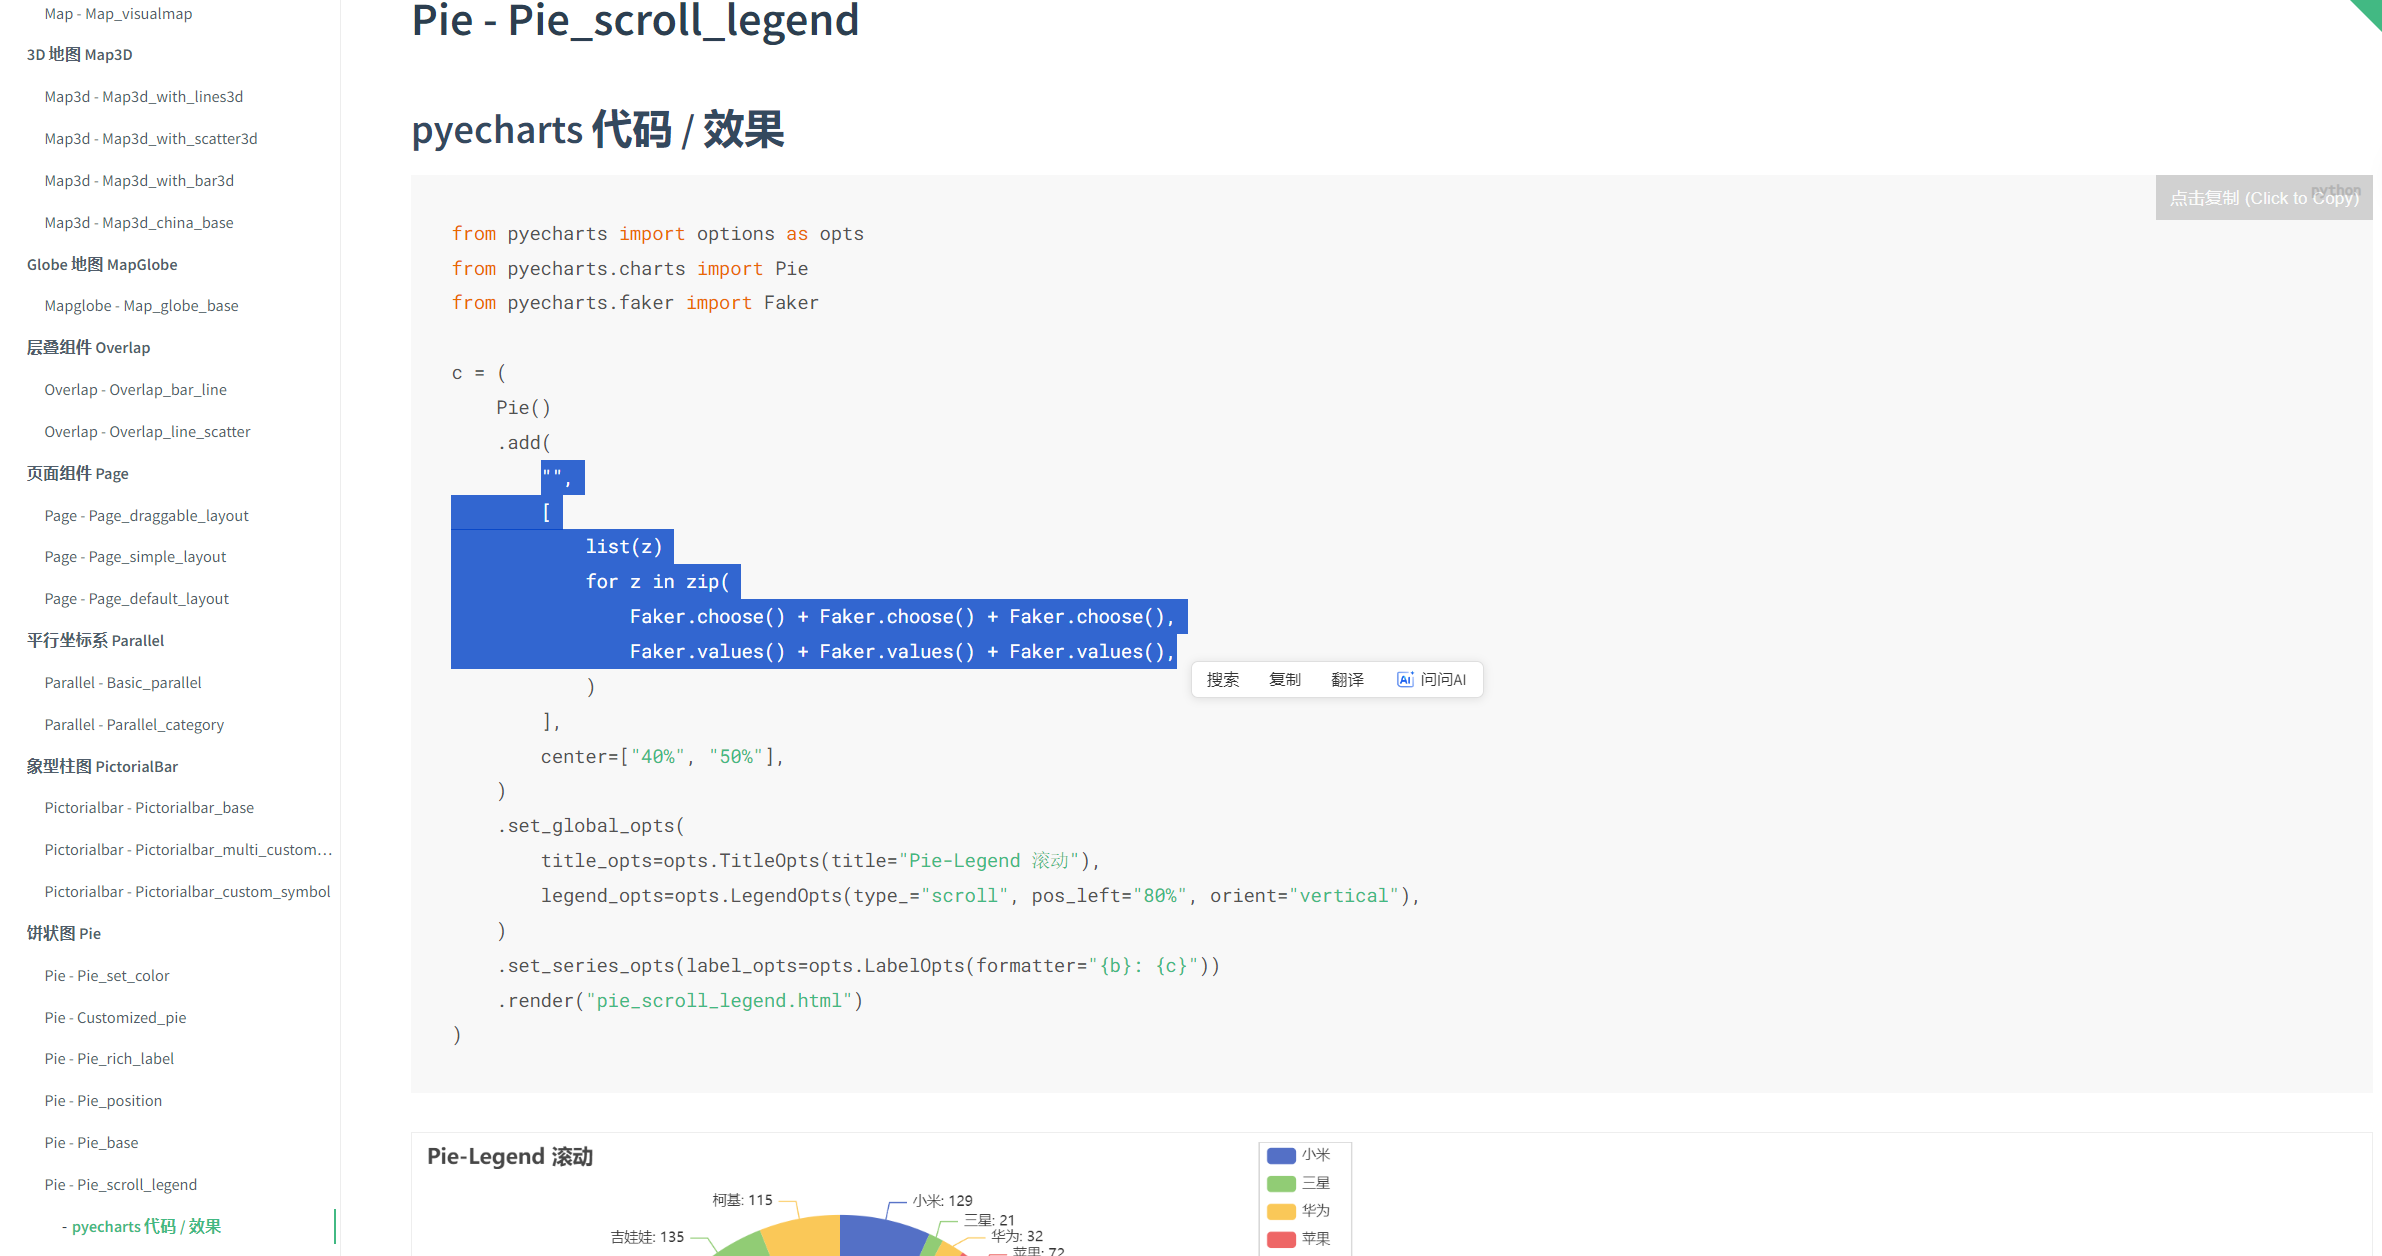This screenshot has width=2382, height=1256.
Task: Open Pie_scroll_legend sidebar link
Action: coord(120,1185)
